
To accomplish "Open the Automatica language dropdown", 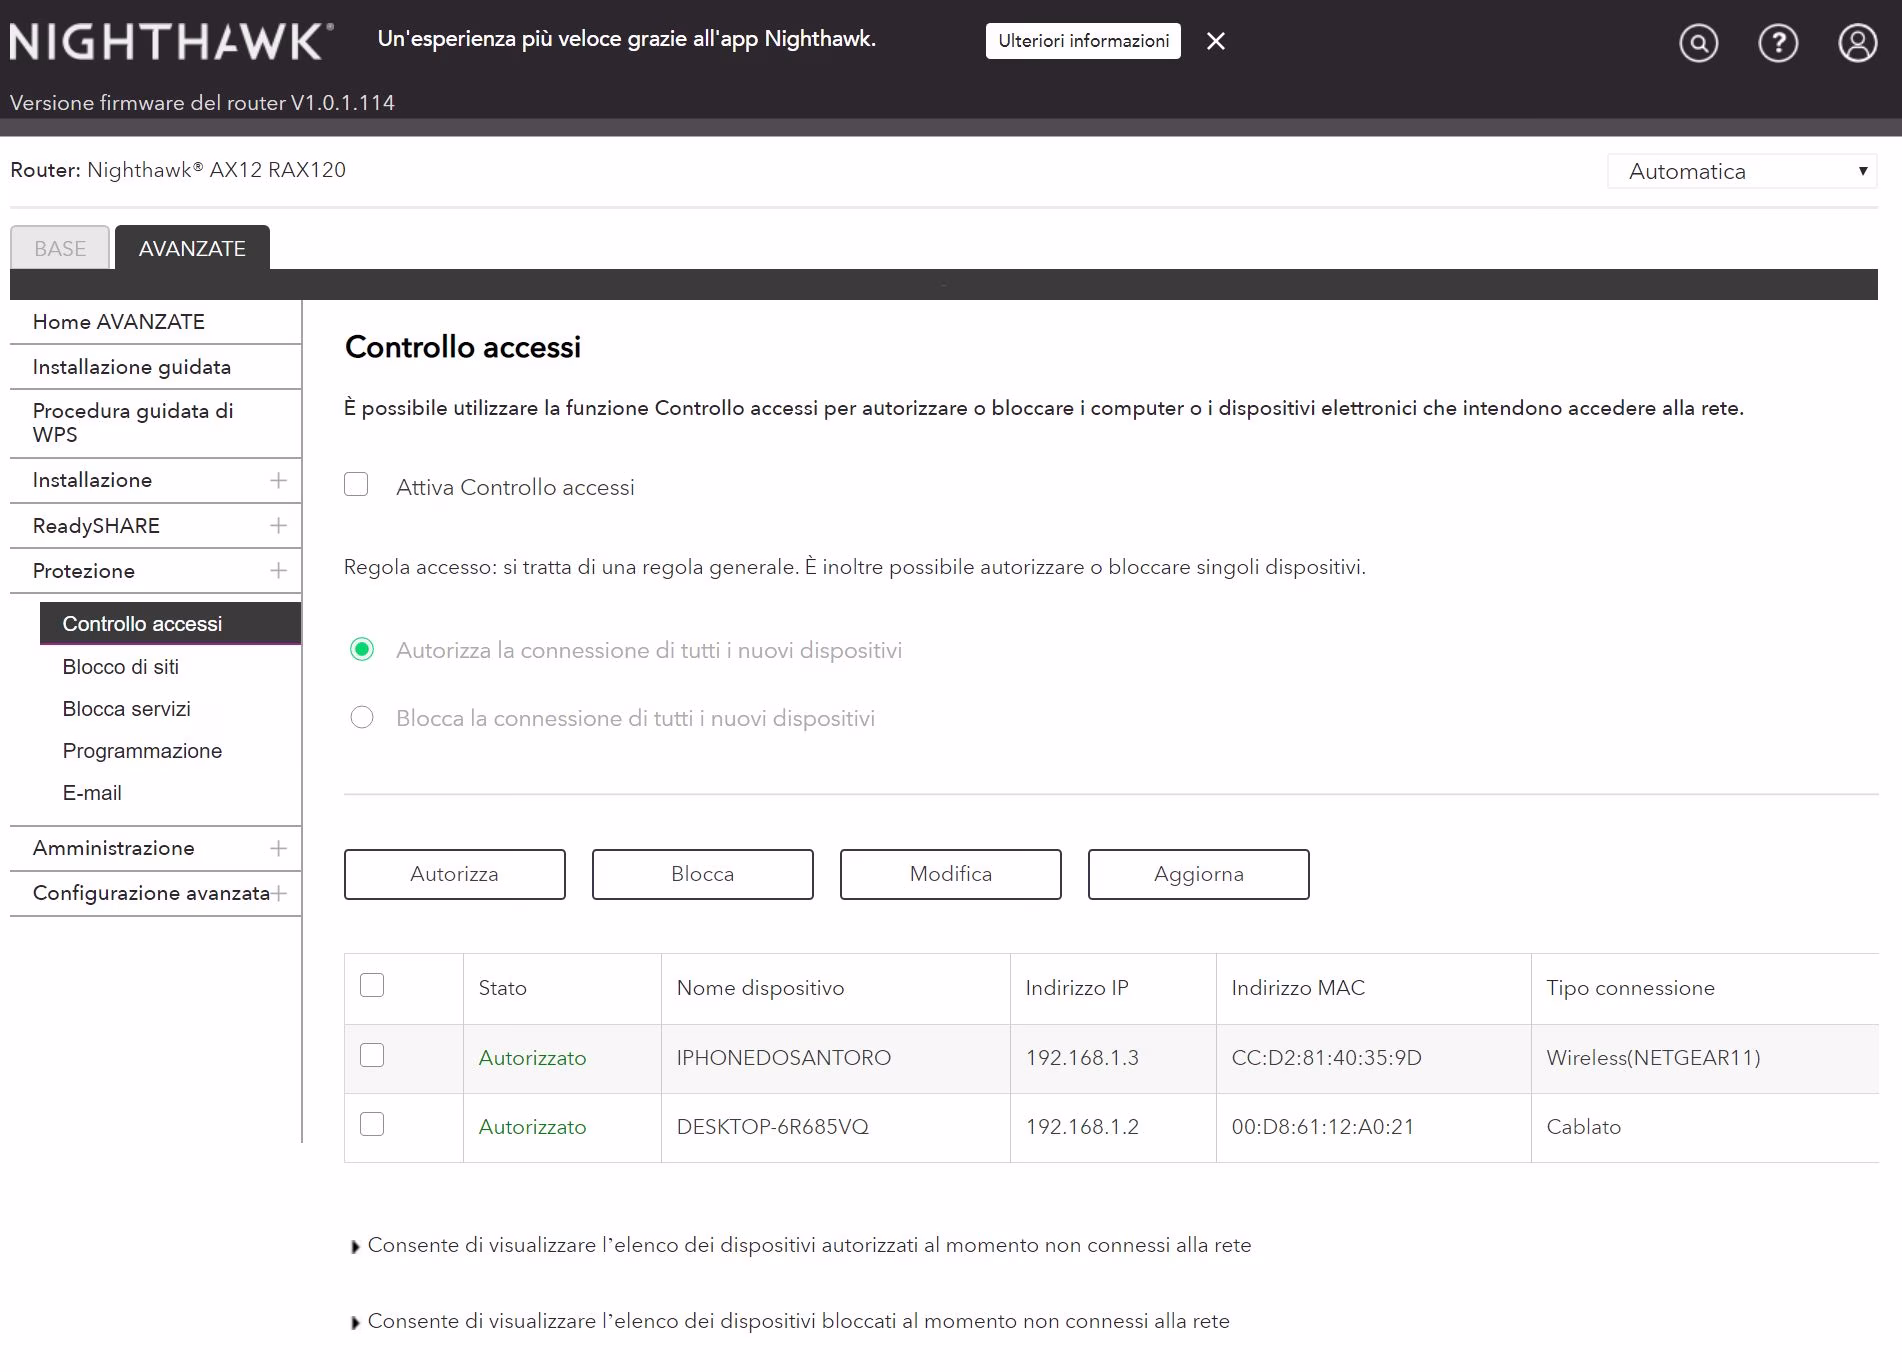I will [x=1742, y=171].
